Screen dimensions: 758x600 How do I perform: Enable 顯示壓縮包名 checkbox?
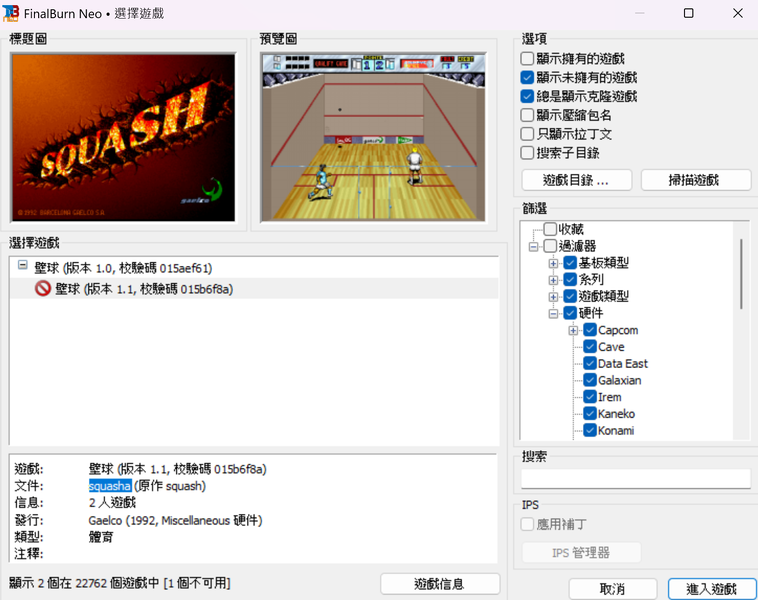(527, 115)
